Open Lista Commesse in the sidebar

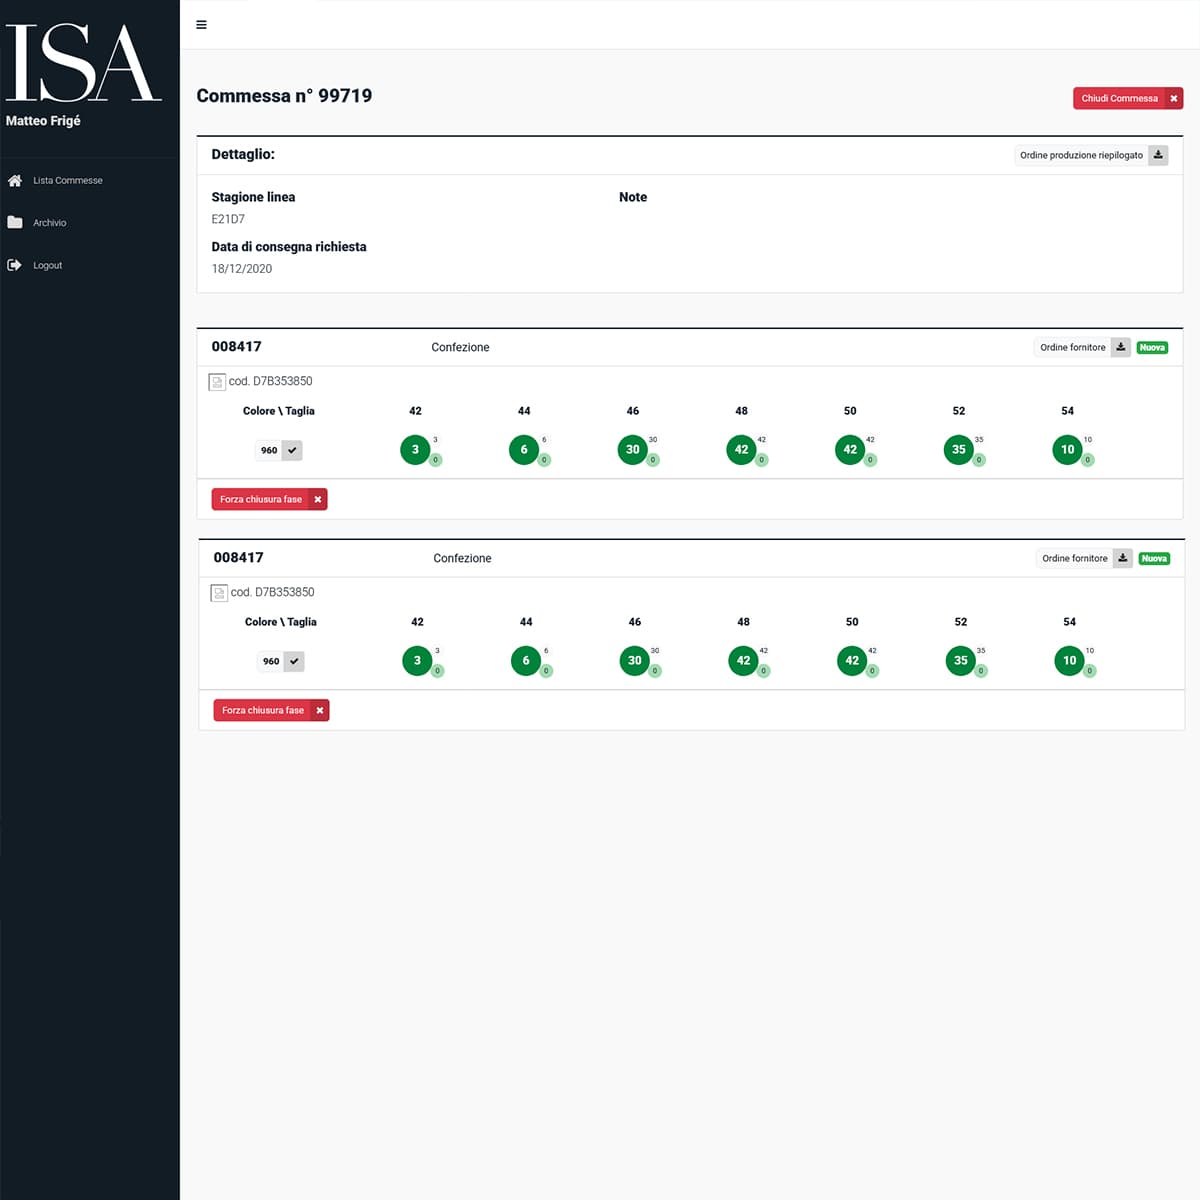67,181
